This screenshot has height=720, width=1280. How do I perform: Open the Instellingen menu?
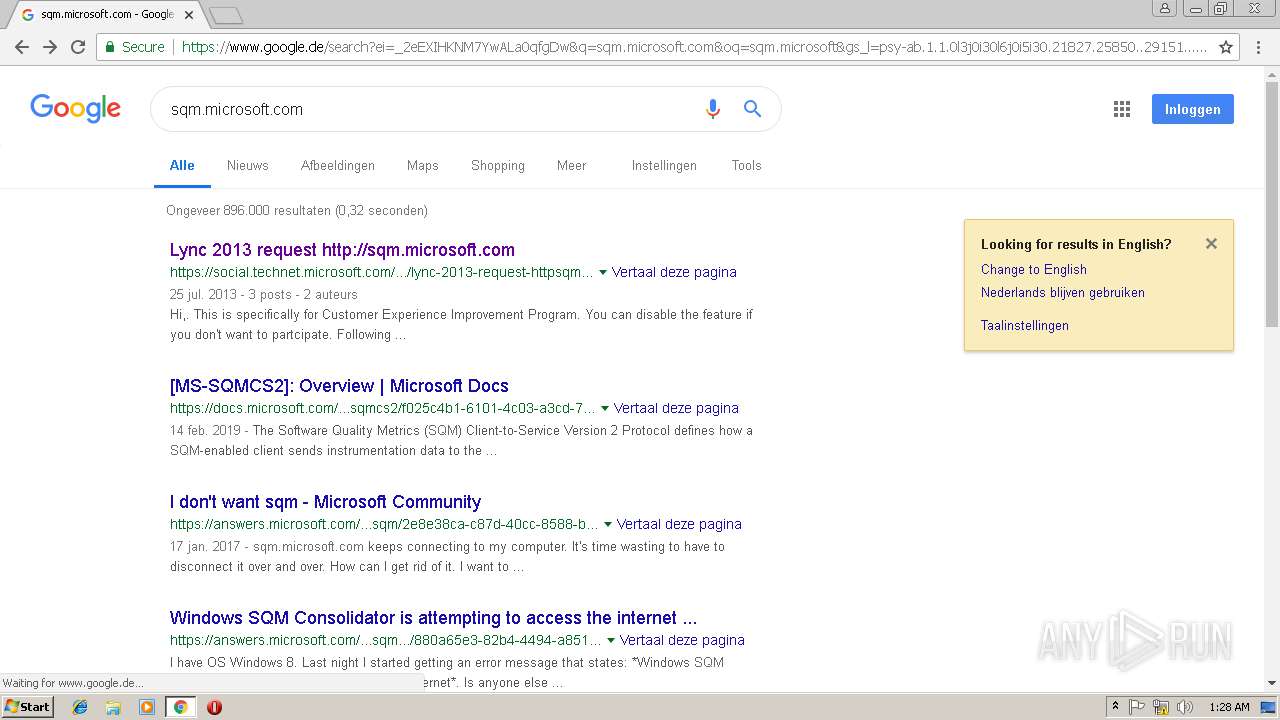tap(664, 166)
